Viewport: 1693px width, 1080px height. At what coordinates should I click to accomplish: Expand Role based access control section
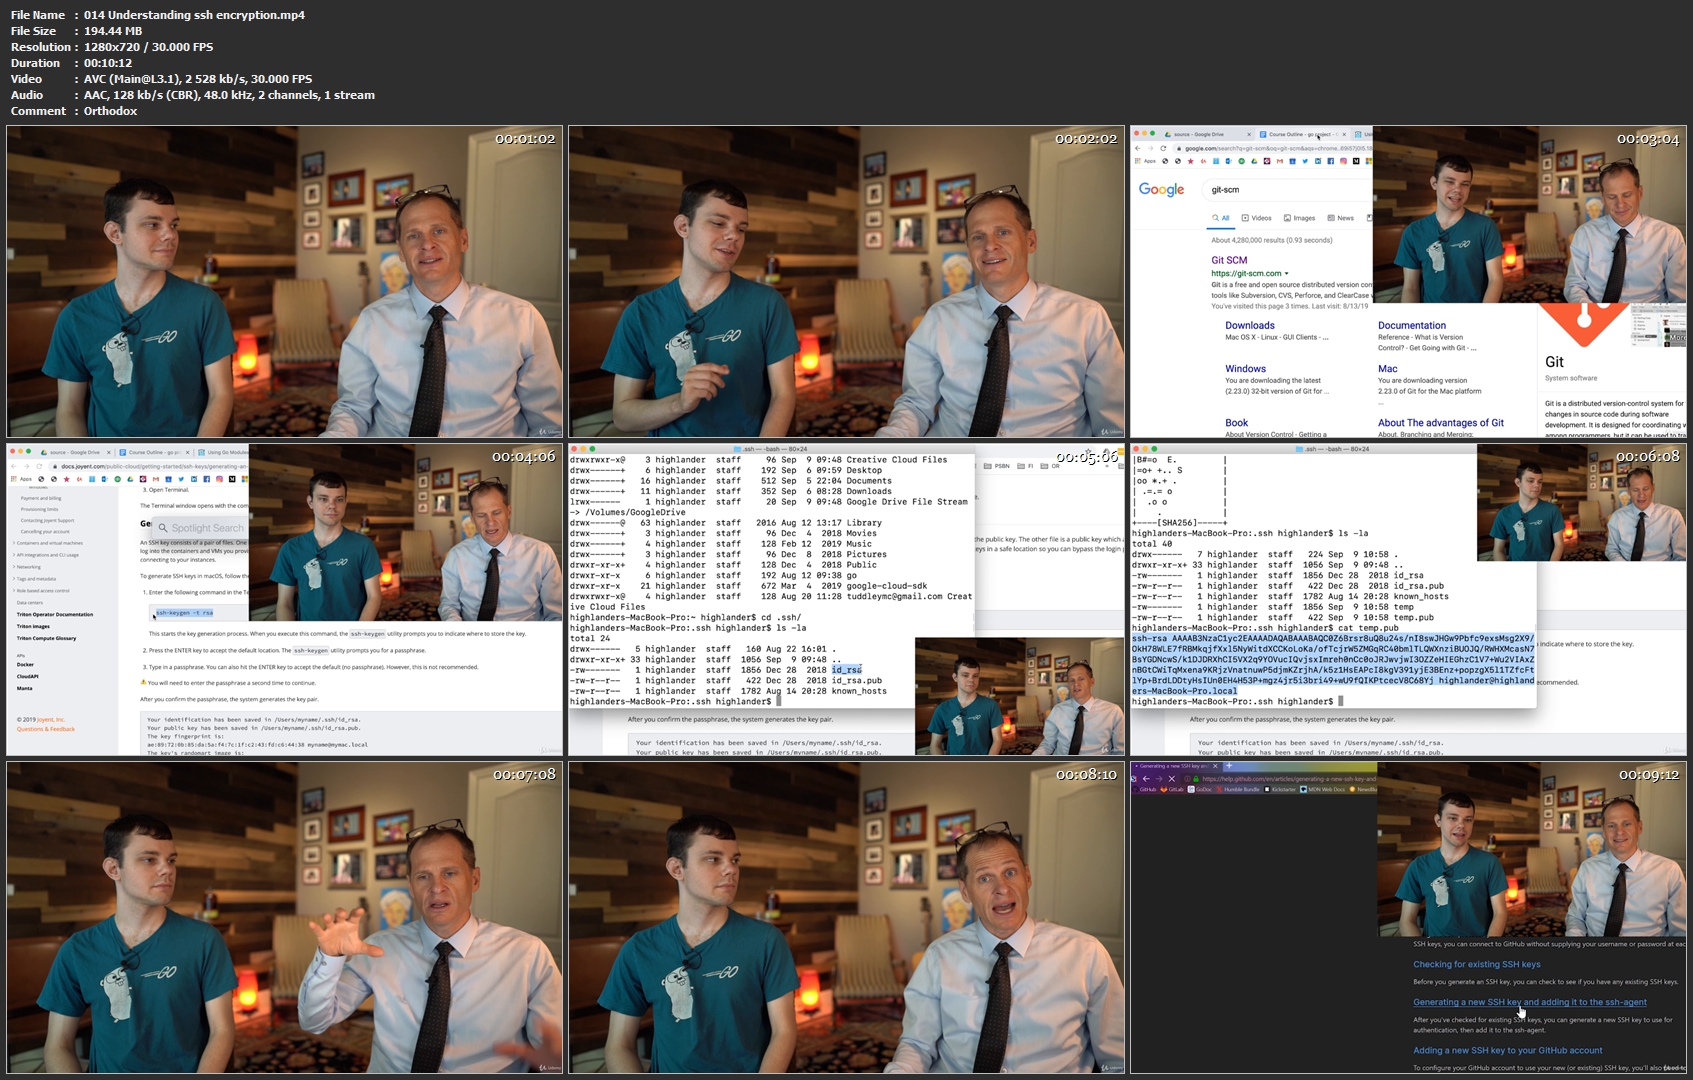point(41,591)
